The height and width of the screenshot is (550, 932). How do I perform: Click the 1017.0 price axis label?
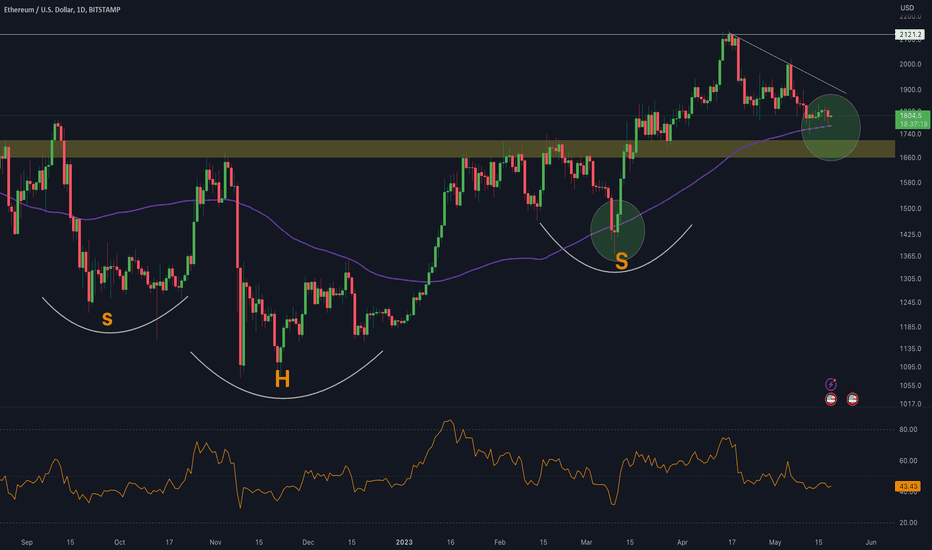click(910, 404)
